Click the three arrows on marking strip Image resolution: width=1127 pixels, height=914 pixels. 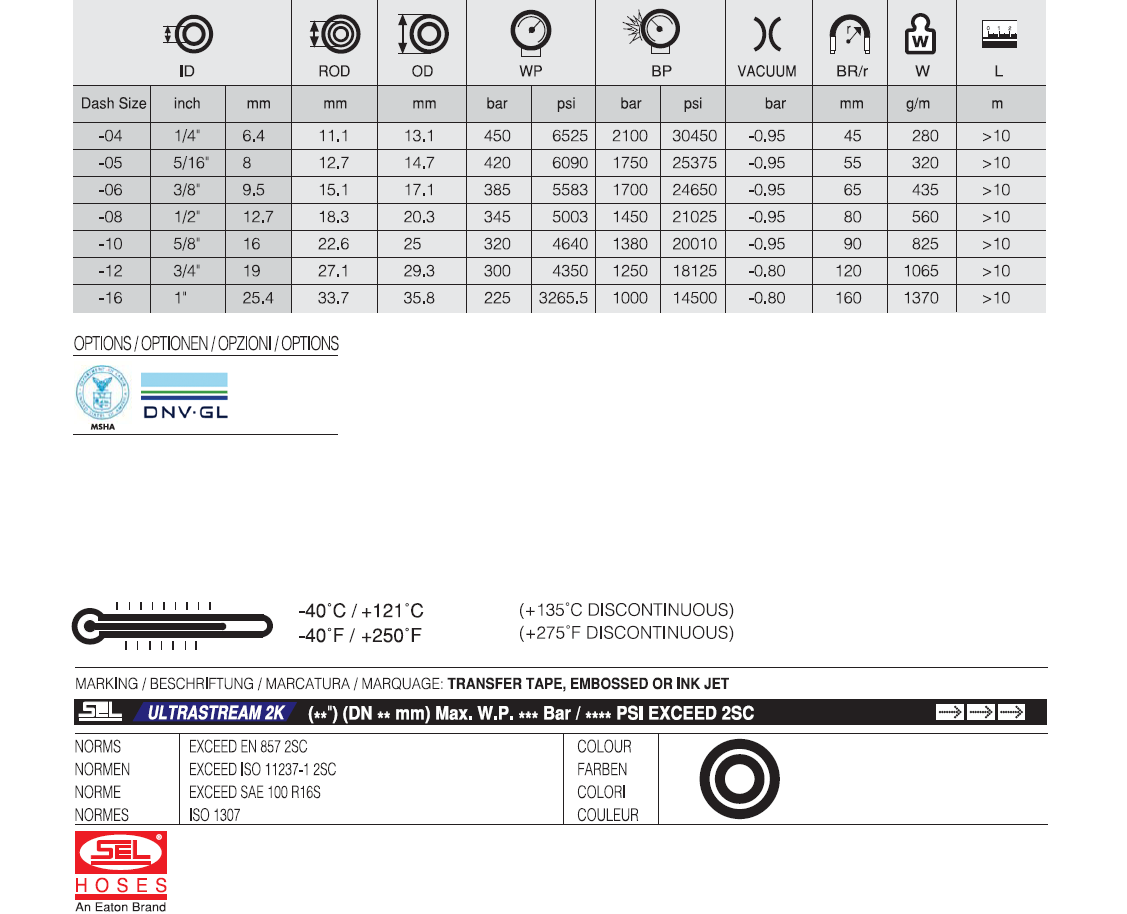[979, 712]
